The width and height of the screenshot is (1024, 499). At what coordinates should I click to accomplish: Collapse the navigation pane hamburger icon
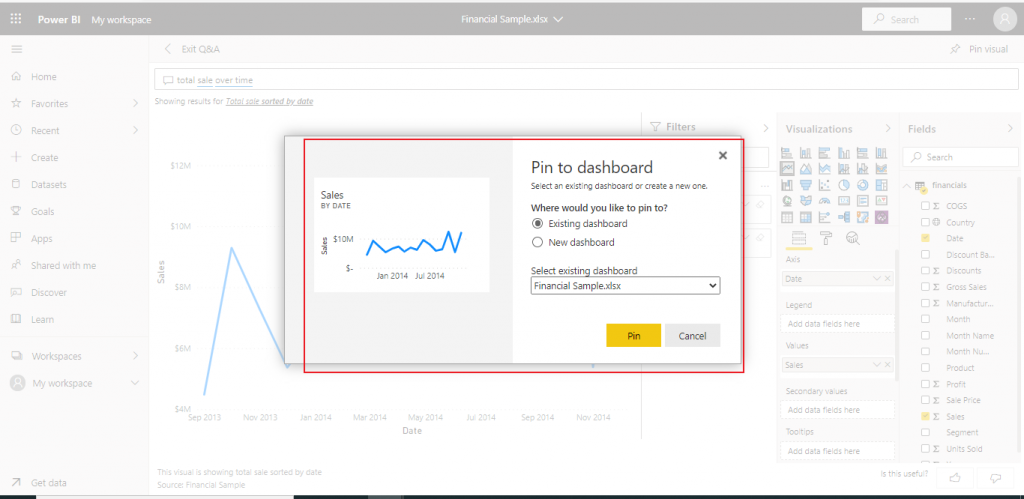coord(17,49)
